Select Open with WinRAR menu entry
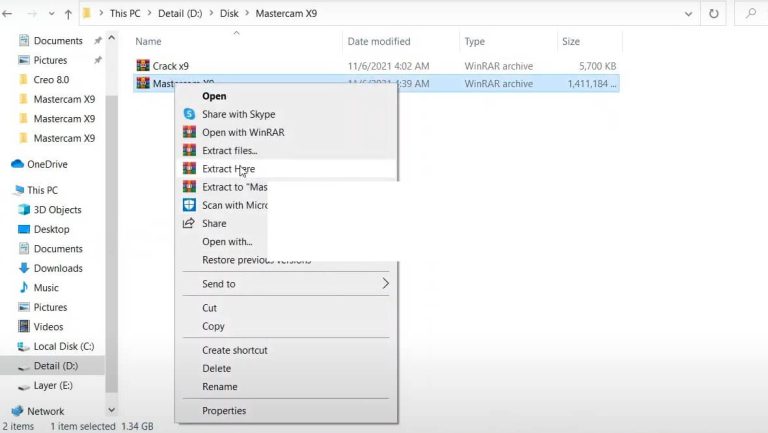Viewport: 768px width, 433px height. tap(244, 132)
